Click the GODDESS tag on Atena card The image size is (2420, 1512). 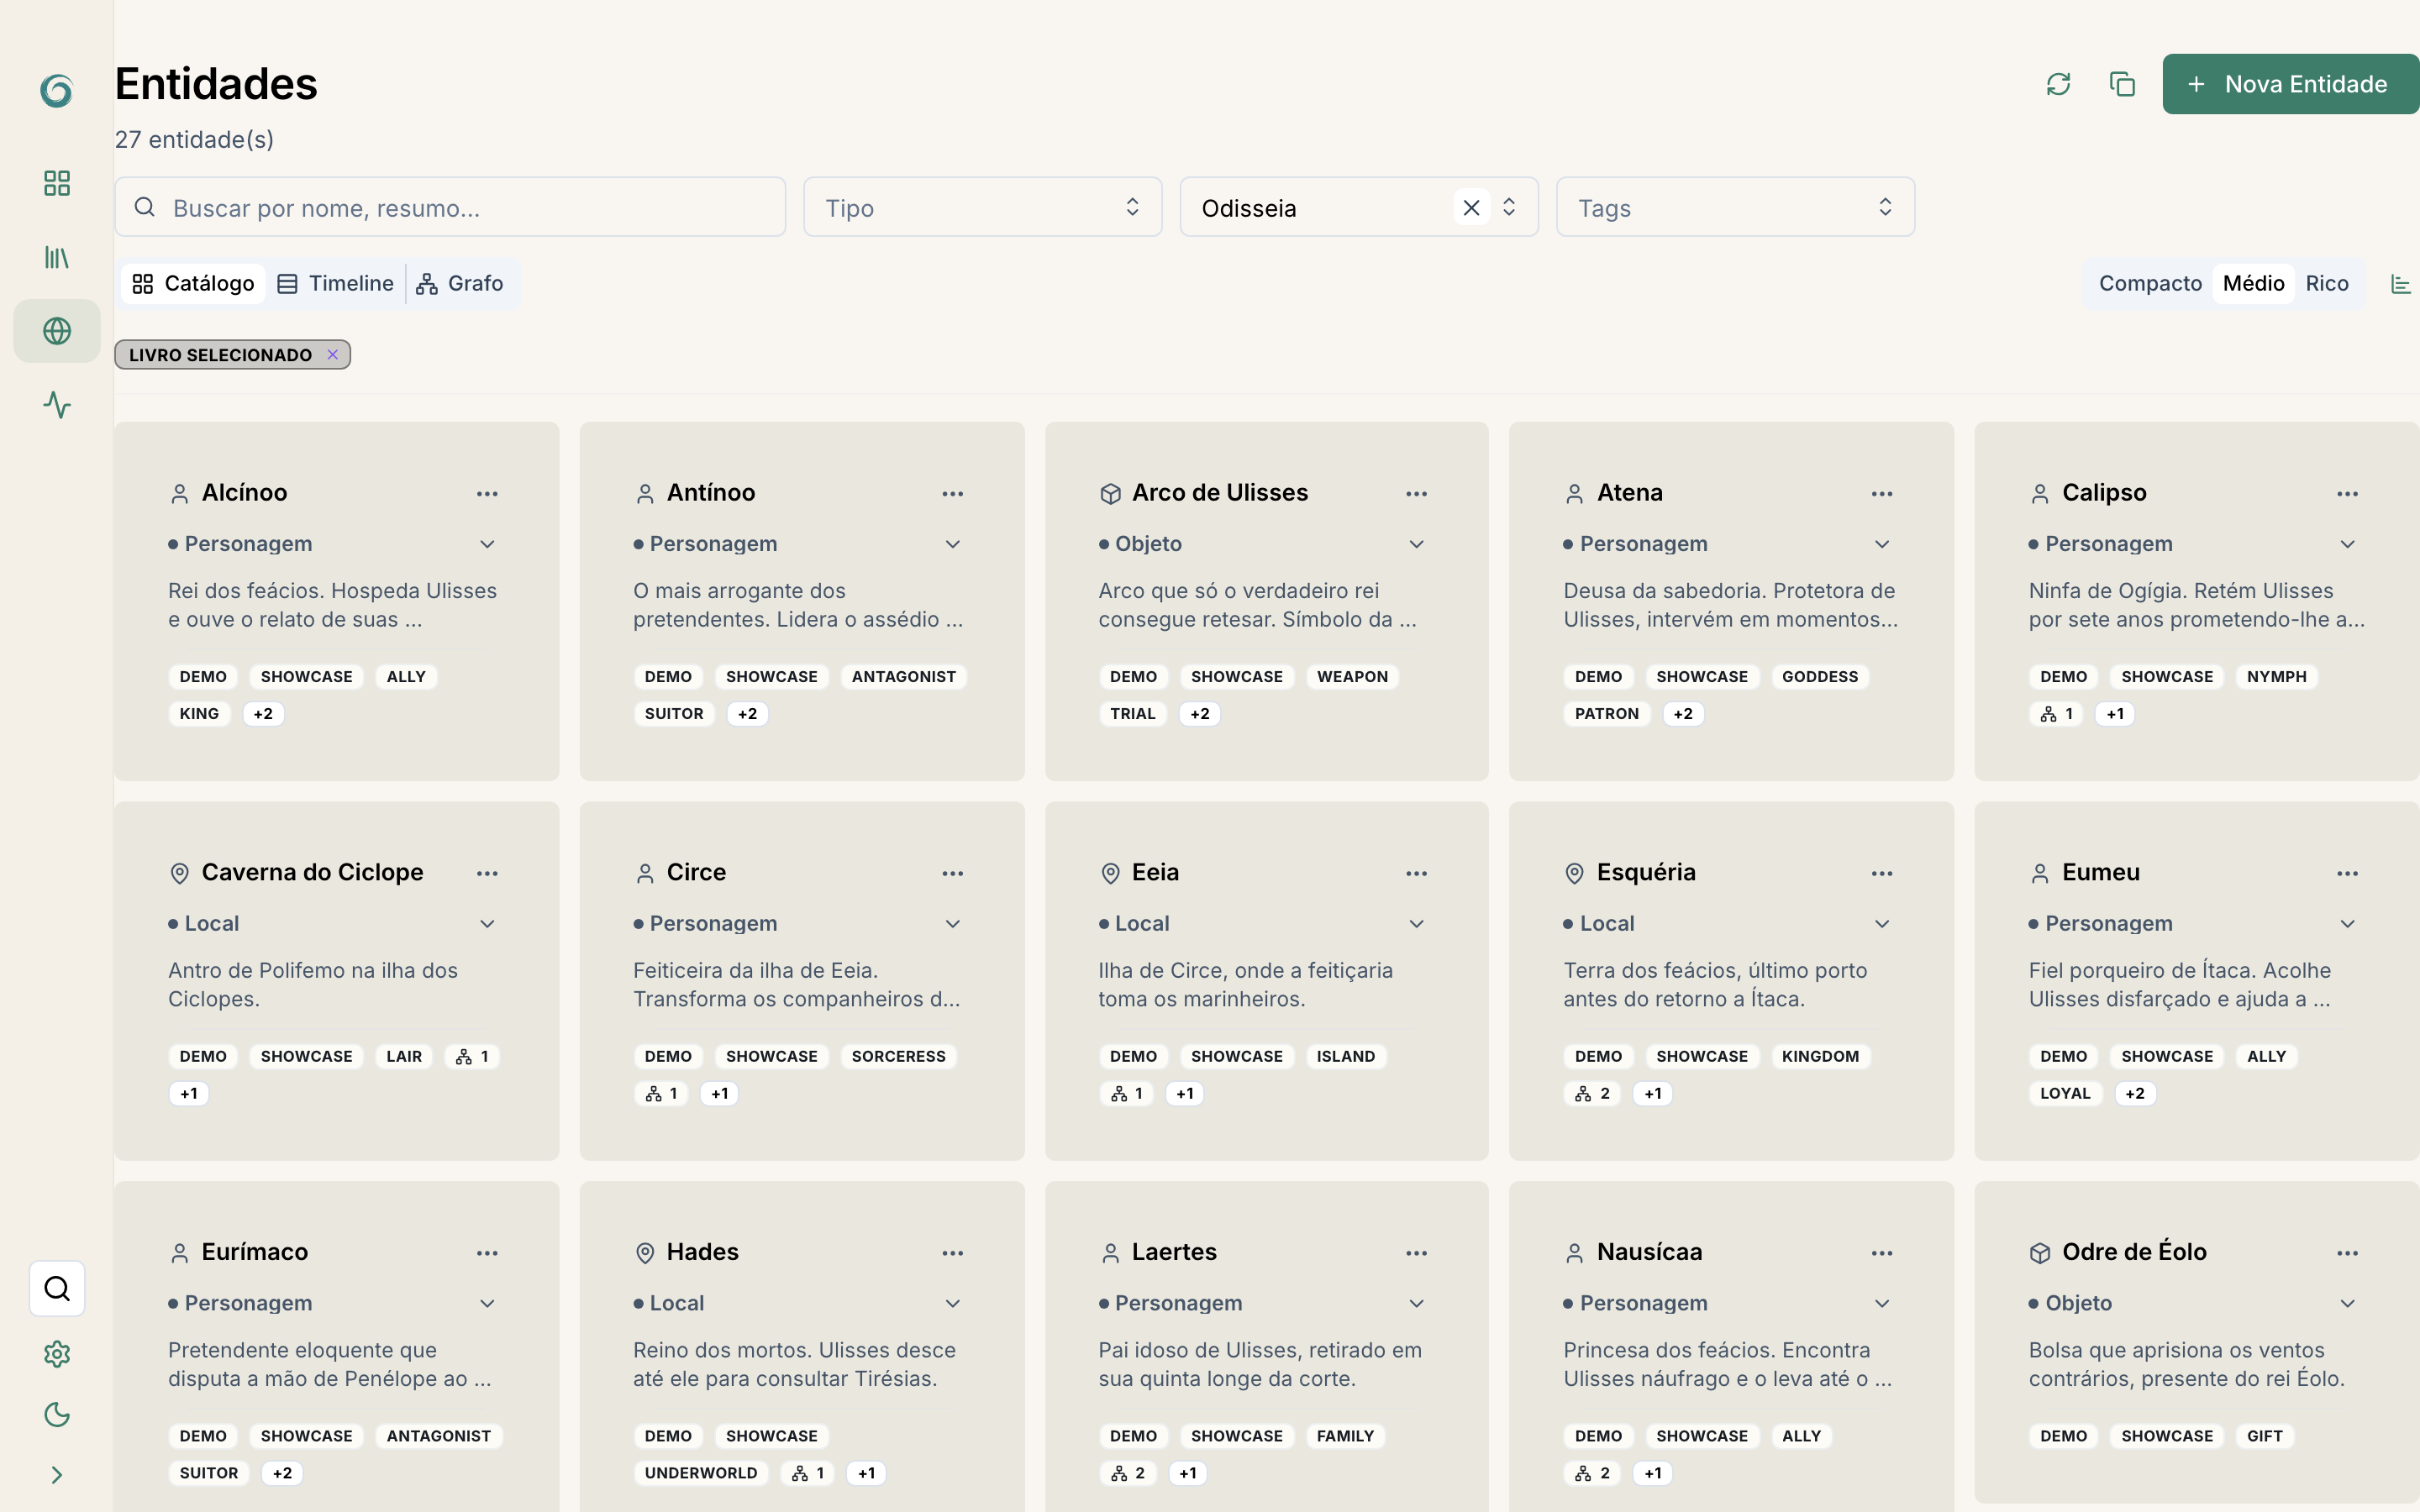click(x=1820, y=677)
